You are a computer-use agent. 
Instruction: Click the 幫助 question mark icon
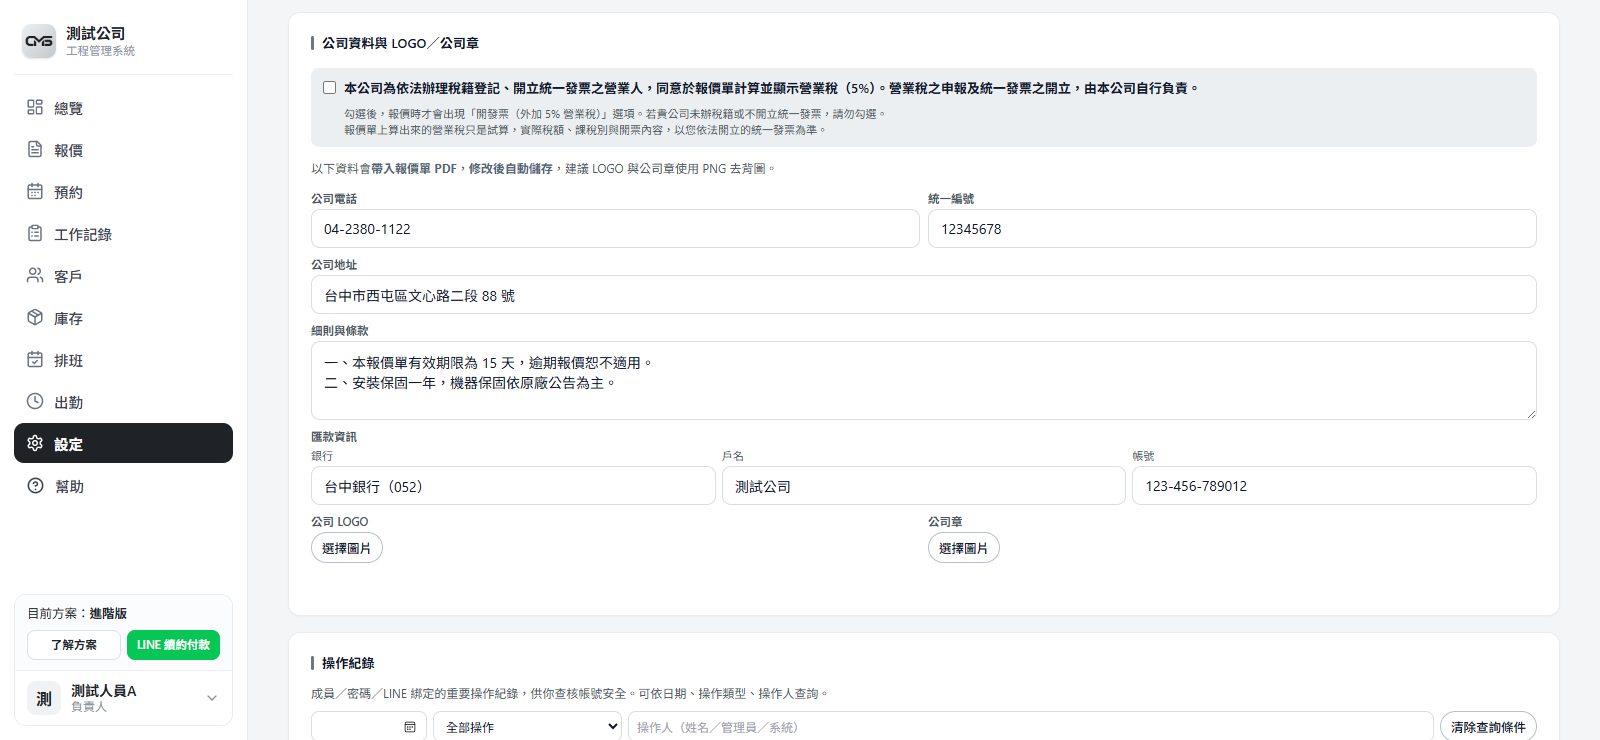[35, 485]
